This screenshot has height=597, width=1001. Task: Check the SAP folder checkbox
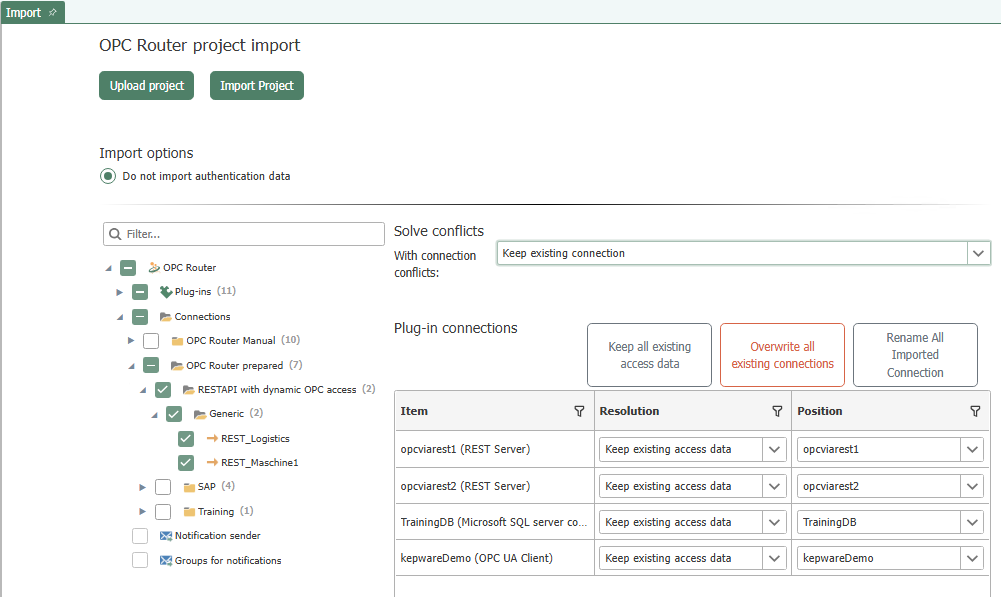163,487
